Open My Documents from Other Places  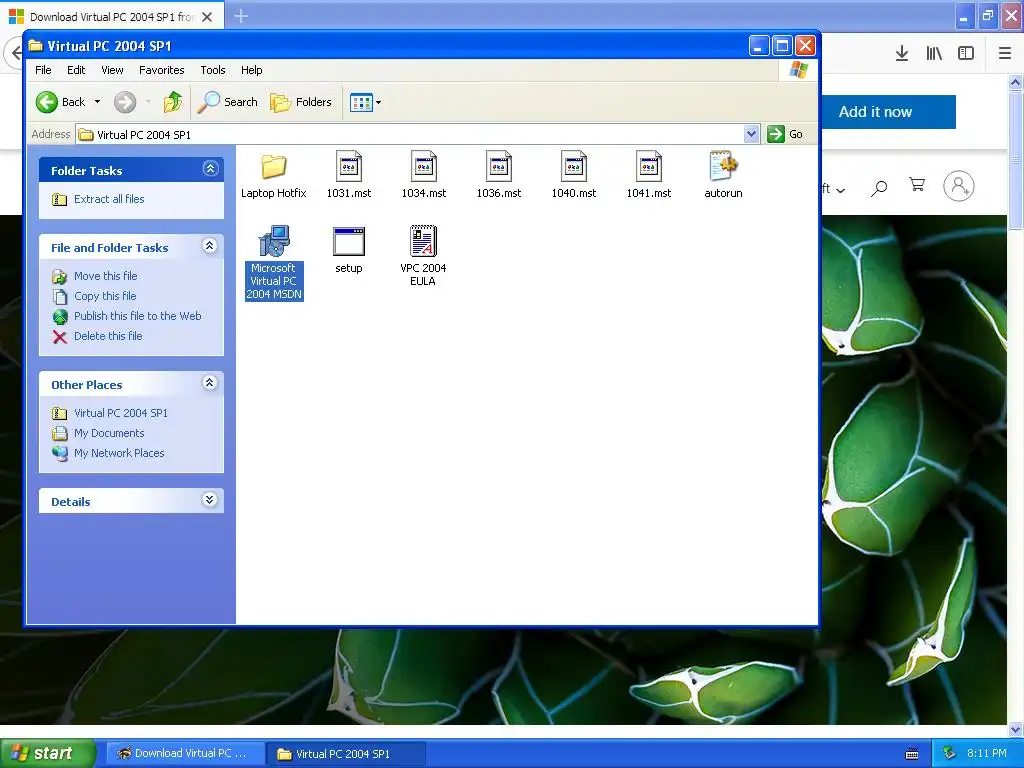(109, 434)
